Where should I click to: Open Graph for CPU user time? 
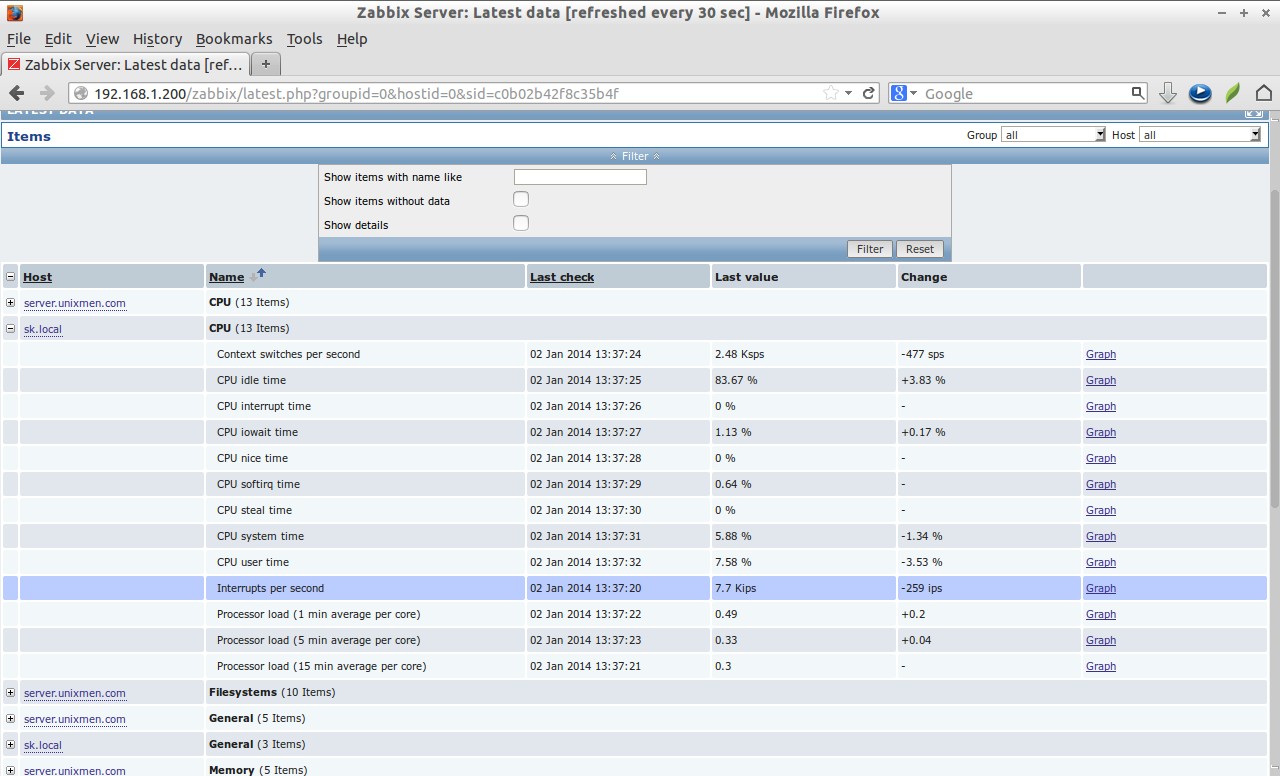pos(1101,562)
